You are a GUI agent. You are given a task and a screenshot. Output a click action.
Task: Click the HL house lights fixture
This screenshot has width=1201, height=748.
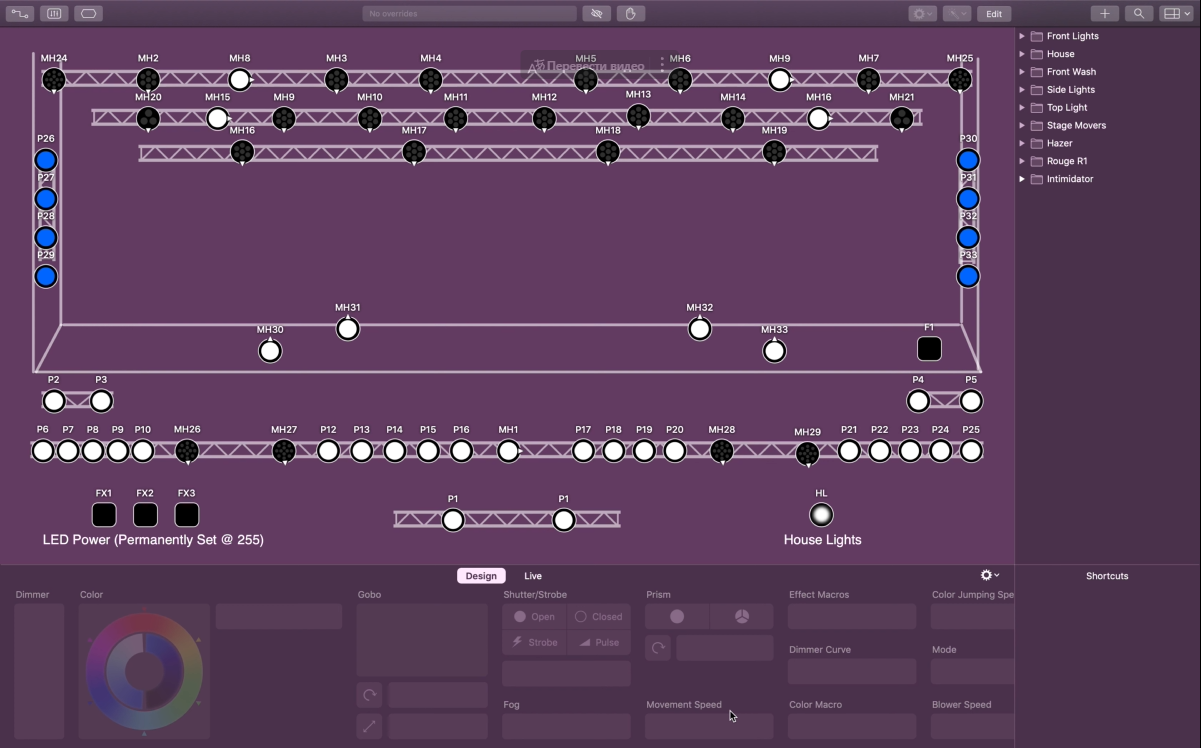coord(821,515)
